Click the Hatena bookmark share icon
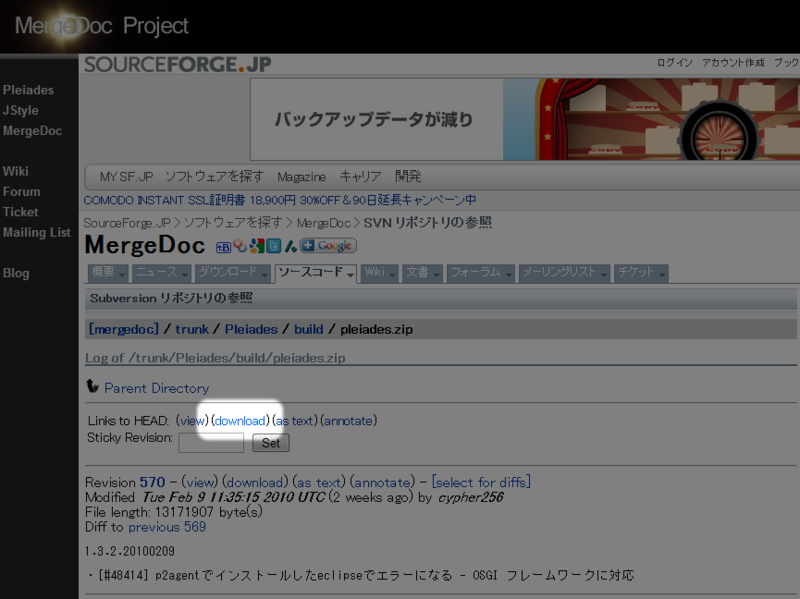Image resolution: width=800 pixels, height=599 pixels. [x=223, y=247]
